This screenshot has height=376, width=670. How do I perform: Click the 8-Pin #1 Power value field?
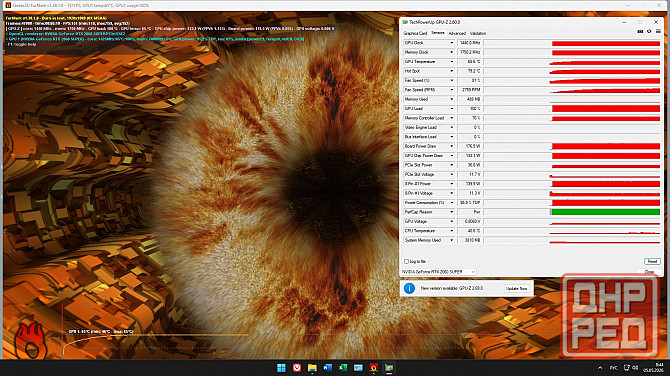[x=469, y=184]
